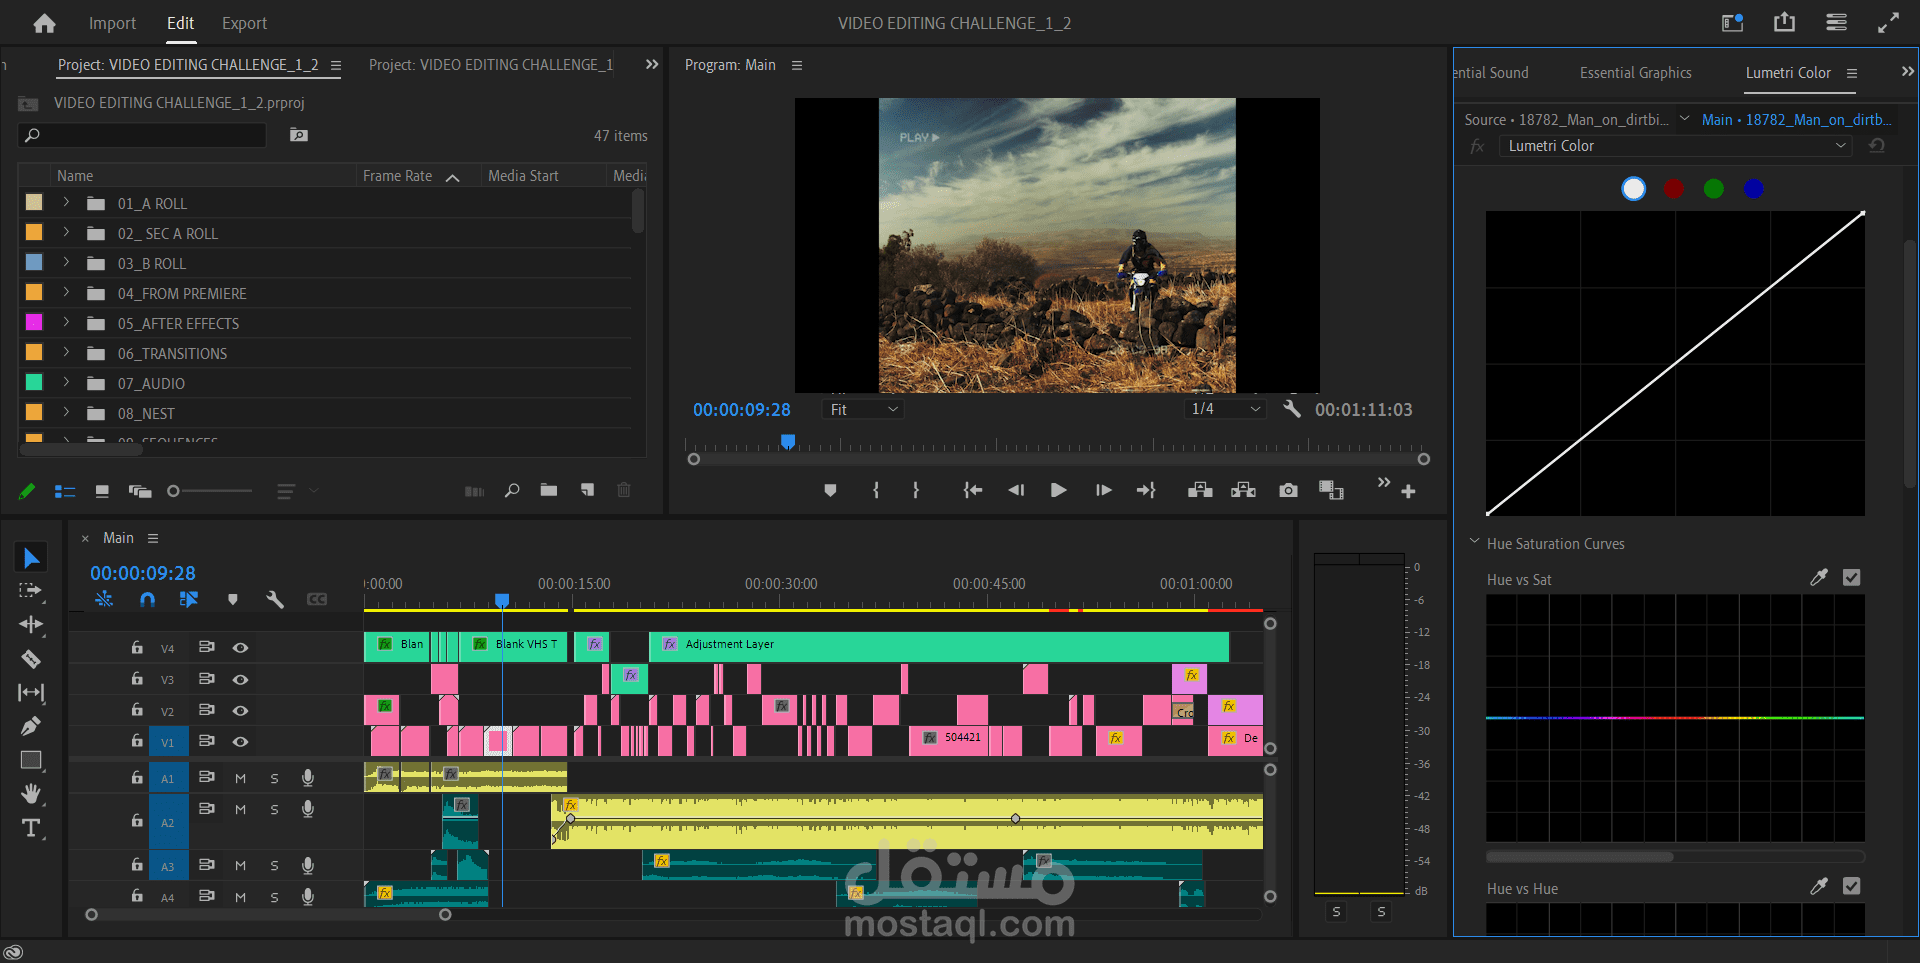Expand the 01_A ROLL bin
This screenshot has width=1920, height=963.
pos(66,203)
